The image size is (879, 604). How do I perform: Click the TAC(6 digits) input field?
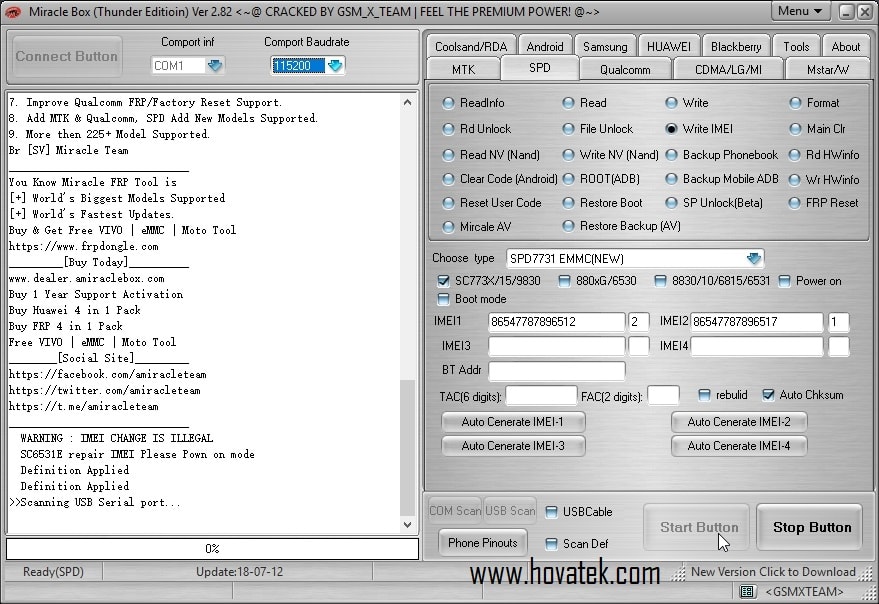(541, 395)
